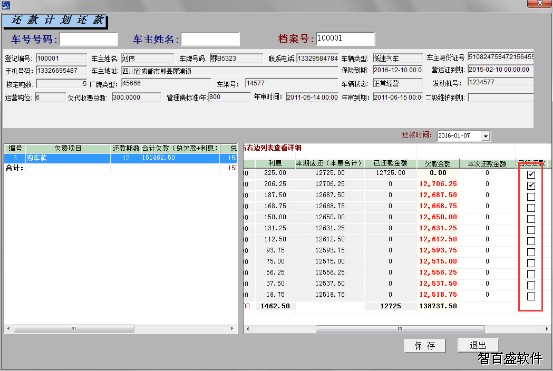
Task: Mark the checkbox in the 12,556.25 row
Action: (x=531, y=274)
